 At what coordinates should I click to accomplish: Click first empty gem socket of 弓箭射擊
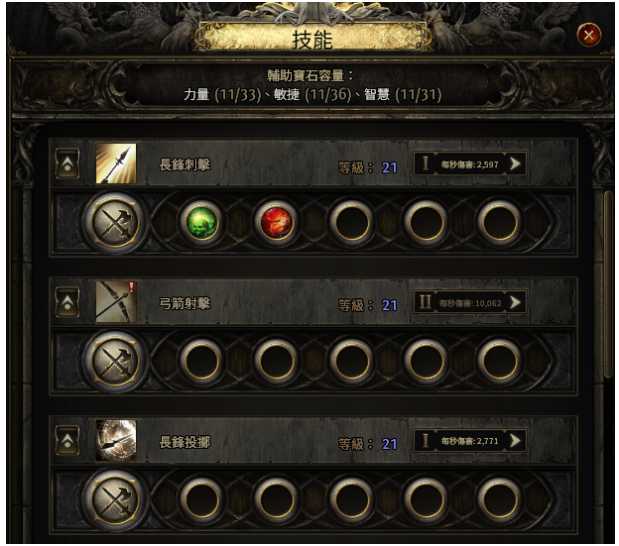201,360
